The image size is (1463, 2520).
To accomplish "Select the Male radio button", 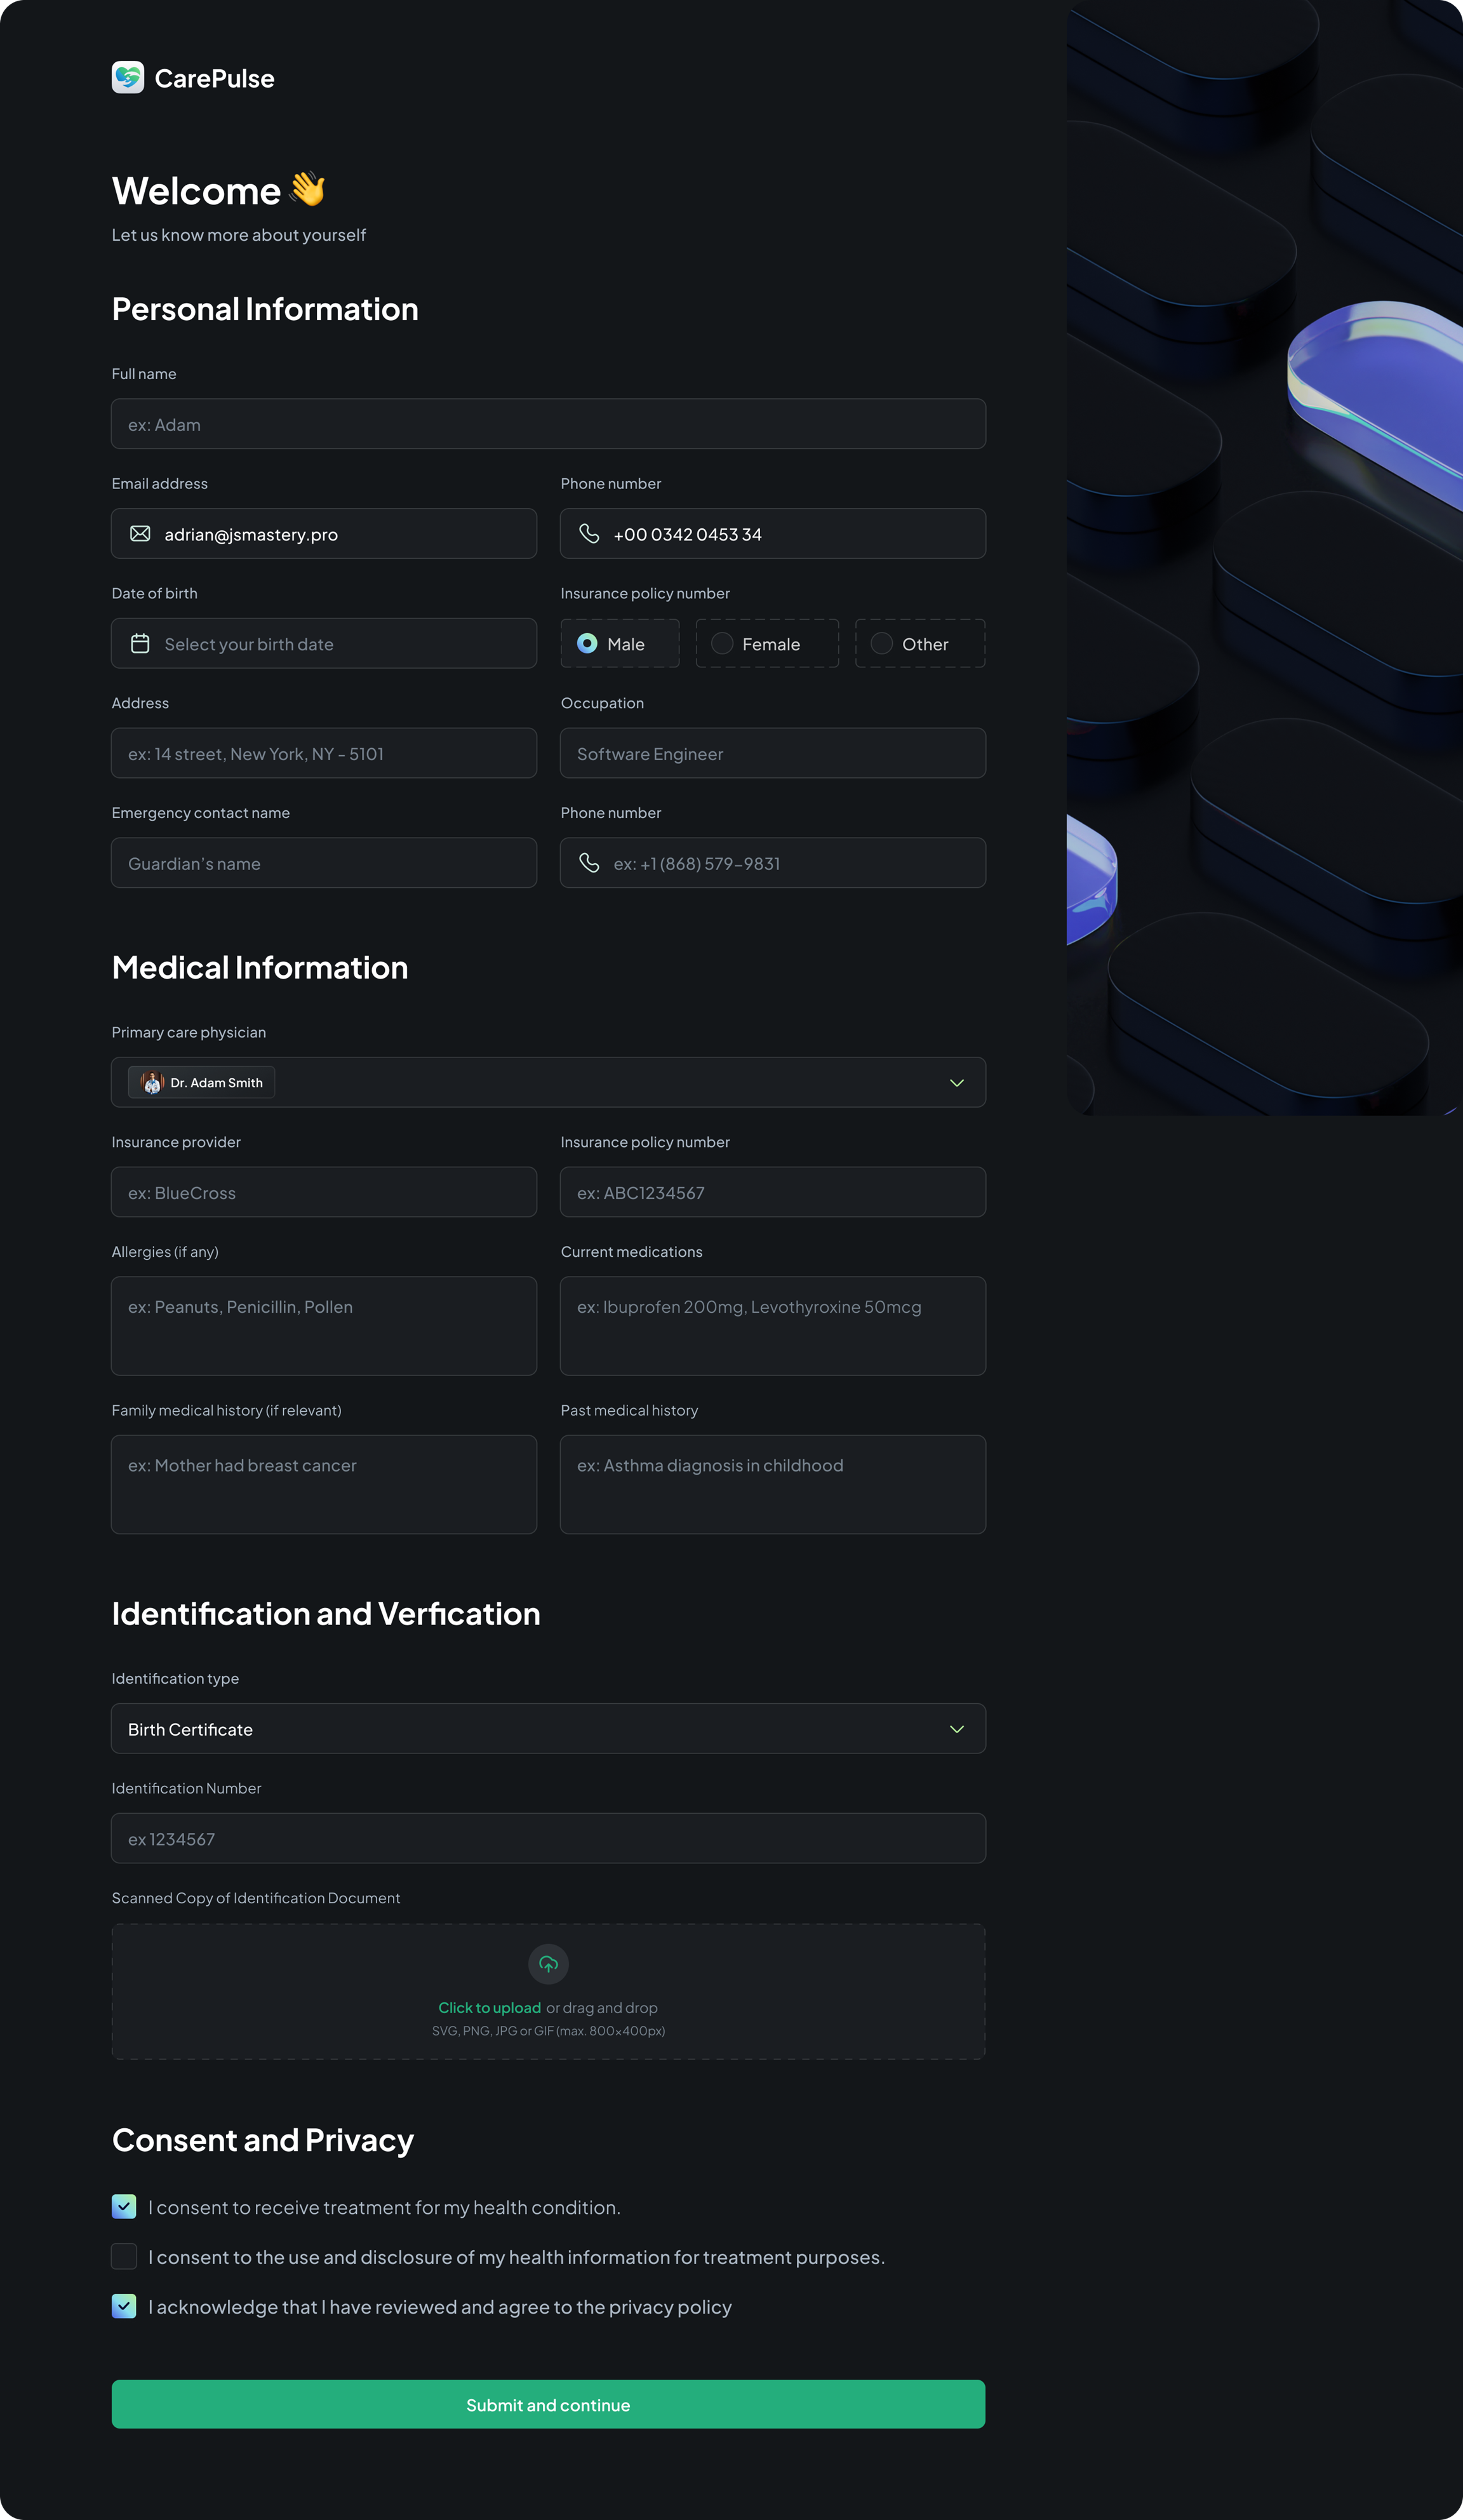I will tap(588, 644).
